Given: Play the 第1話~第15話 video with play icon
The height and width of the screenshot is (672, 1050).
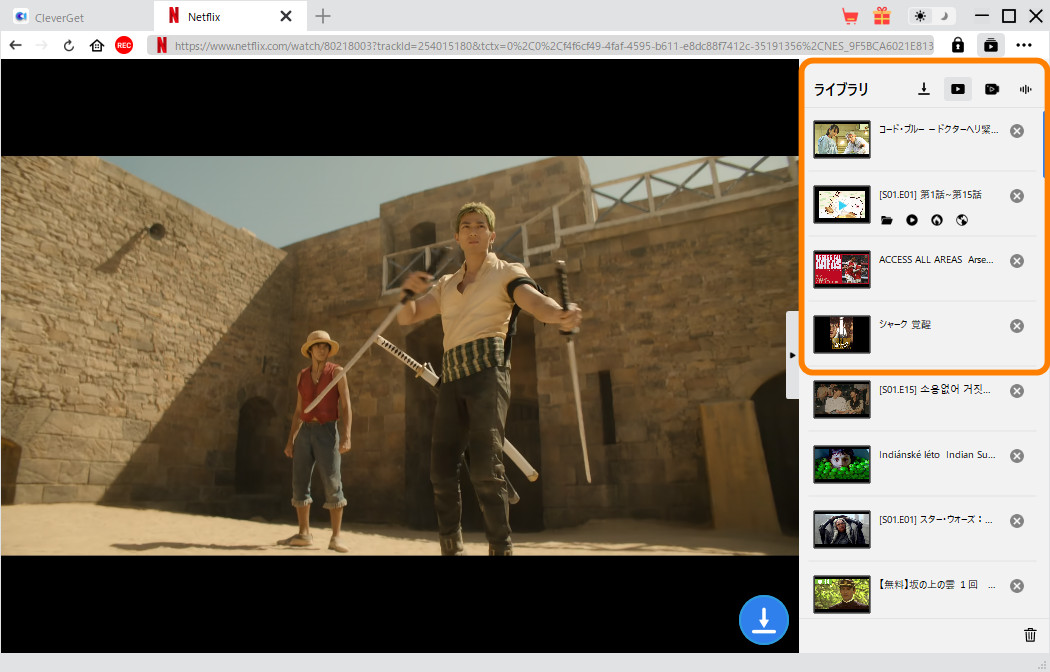Looking at the screenshot, I should [912, 220].
